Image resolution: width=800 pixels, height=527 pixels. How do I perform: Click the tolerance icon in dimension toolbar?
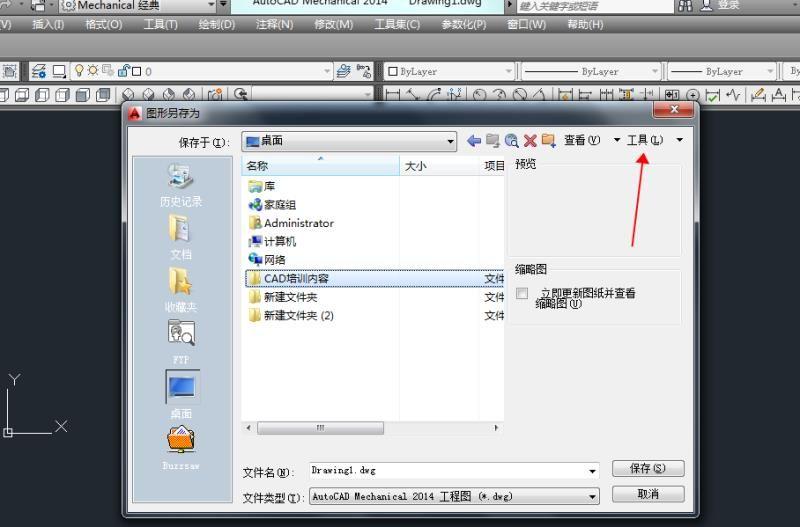tap(672, 95)
